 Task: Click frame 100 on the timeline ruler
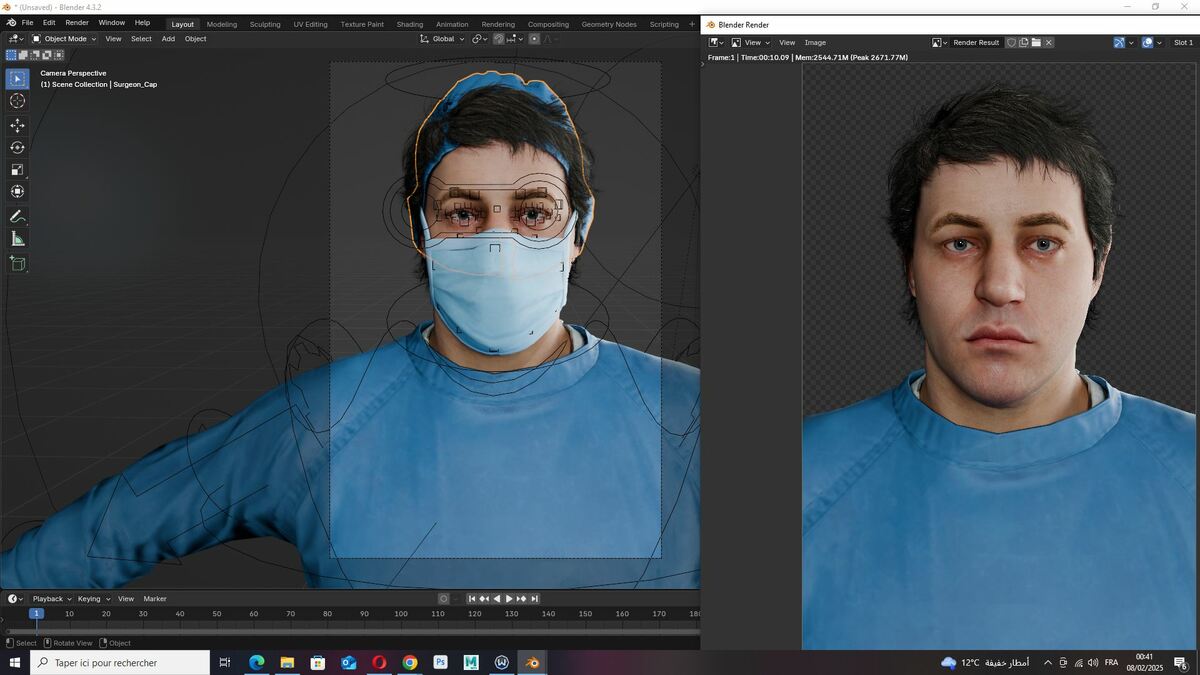(x=401, y=613)
